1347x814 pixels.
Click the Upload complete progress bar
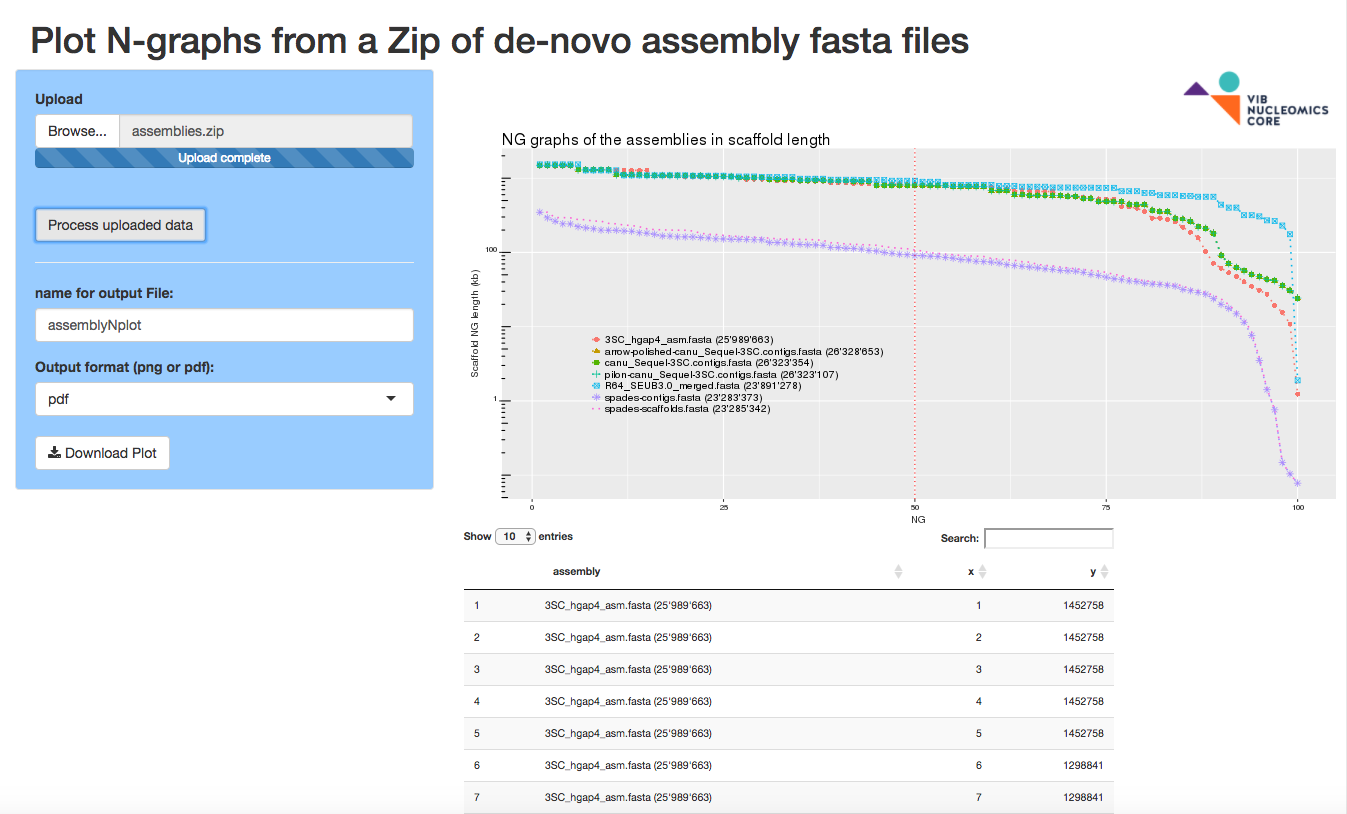(224, 158)
